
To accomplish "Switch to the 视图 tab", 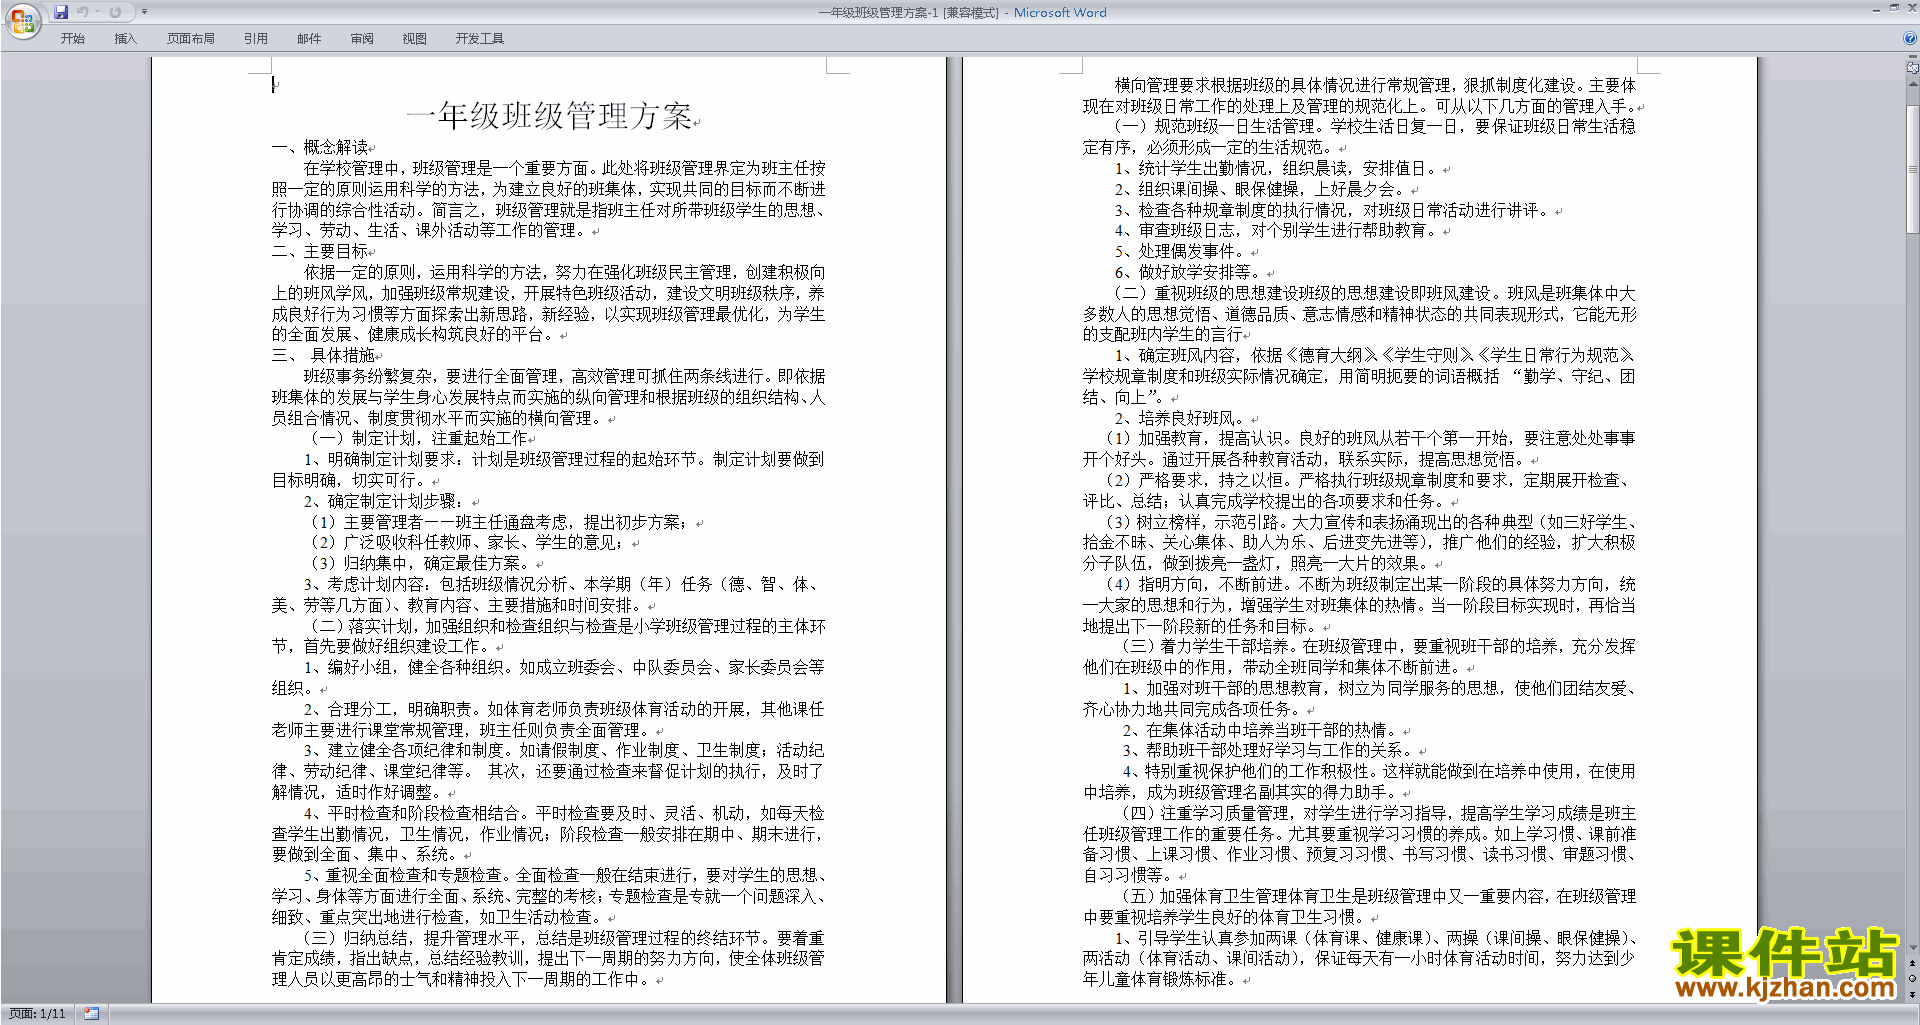I will [x=415, y=38].
